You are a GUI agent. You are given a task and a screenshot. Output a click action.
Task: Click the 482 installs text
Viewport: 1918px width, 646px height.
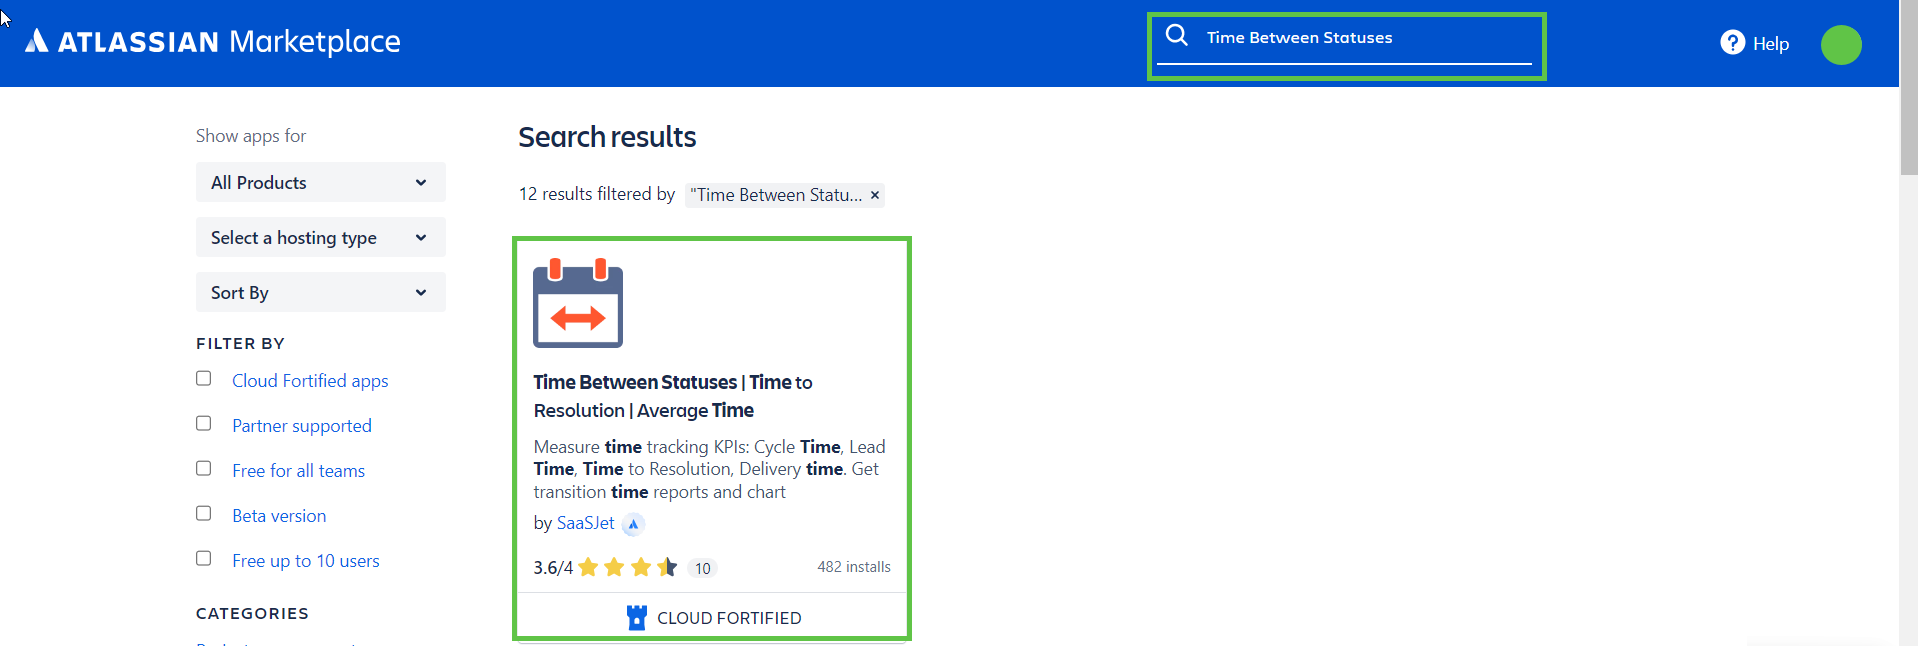coord(853,567)
